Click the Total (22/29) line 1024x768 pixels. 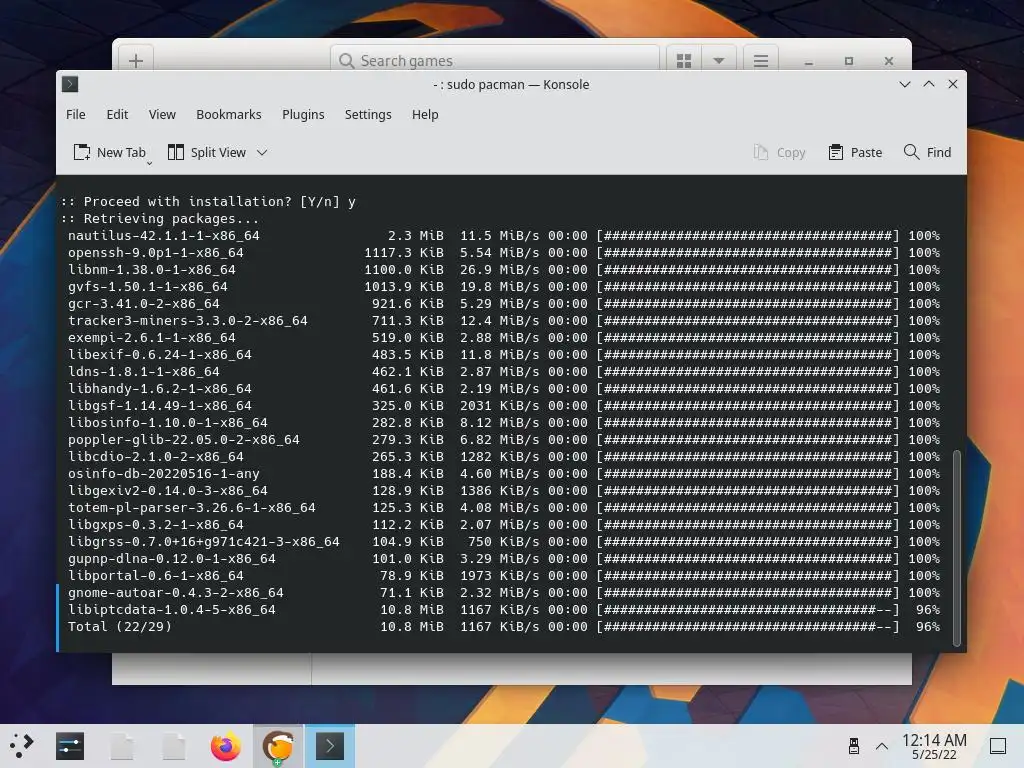504,627
